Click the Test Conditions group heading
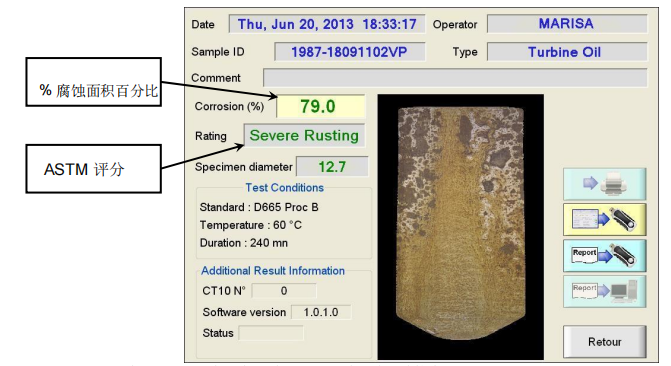The height and width of the screenshot is (366, 671). tap(284, 187)
